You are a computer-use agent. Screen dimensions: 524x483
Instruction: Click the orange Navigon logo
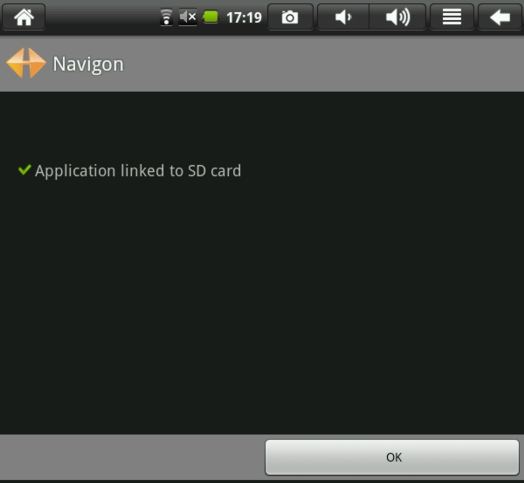[x=26, y=63]
